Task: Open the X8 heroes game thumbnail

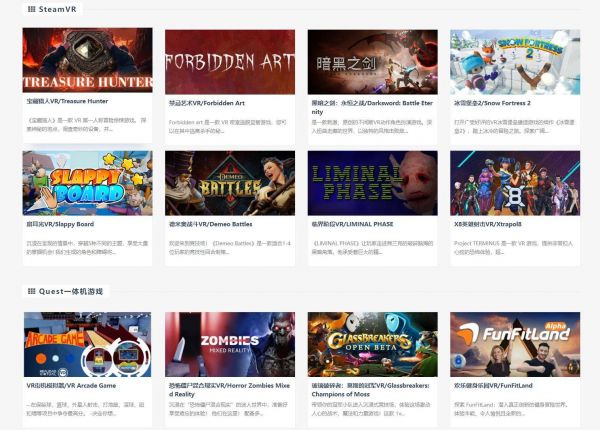Action: click(515, 183)
